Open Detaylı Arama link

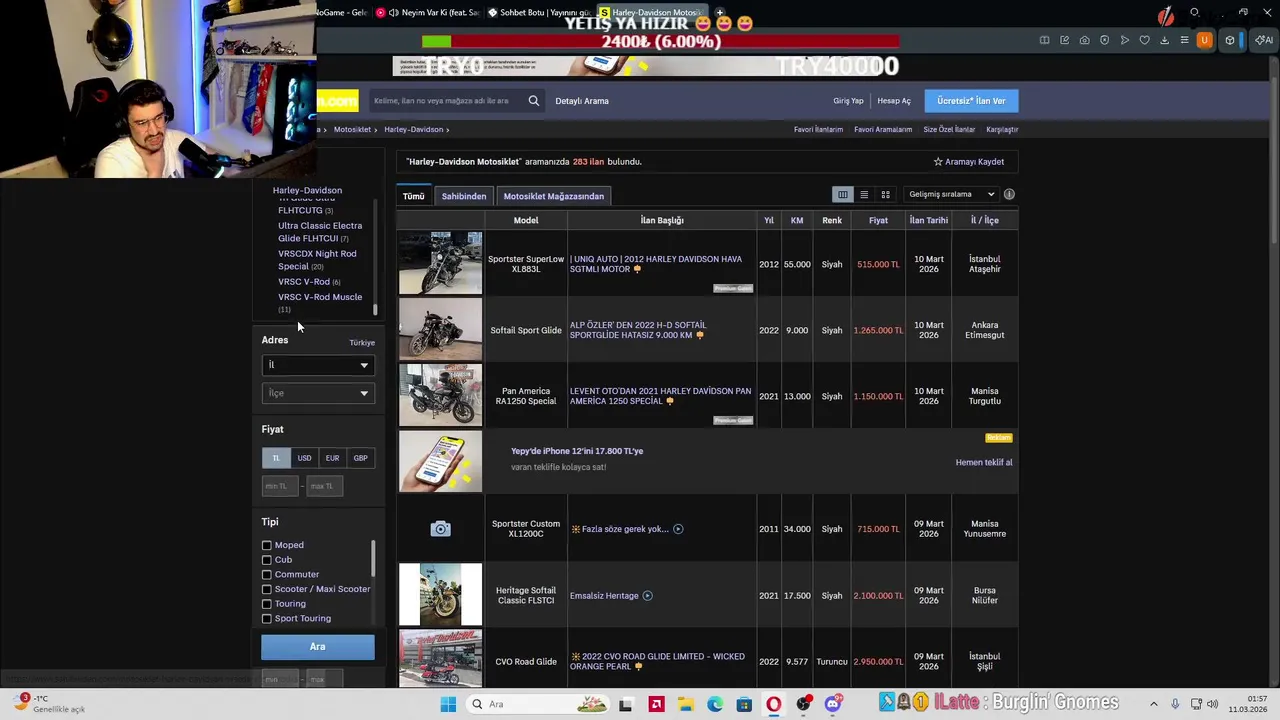582,101
